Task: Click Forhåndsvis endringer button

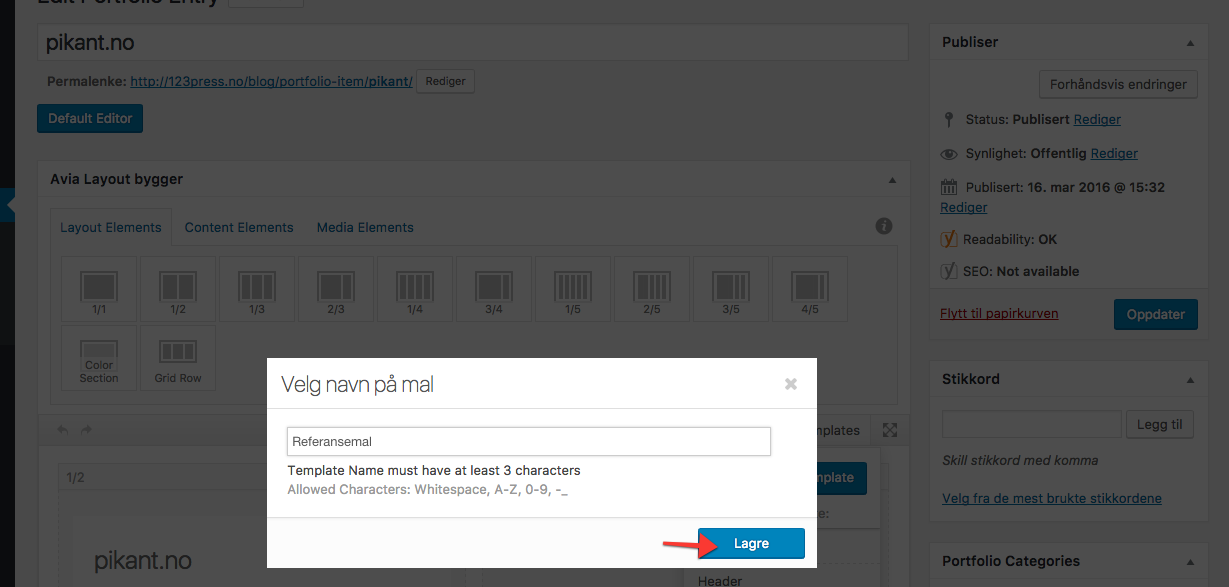Action: (x=1118, y=84)
